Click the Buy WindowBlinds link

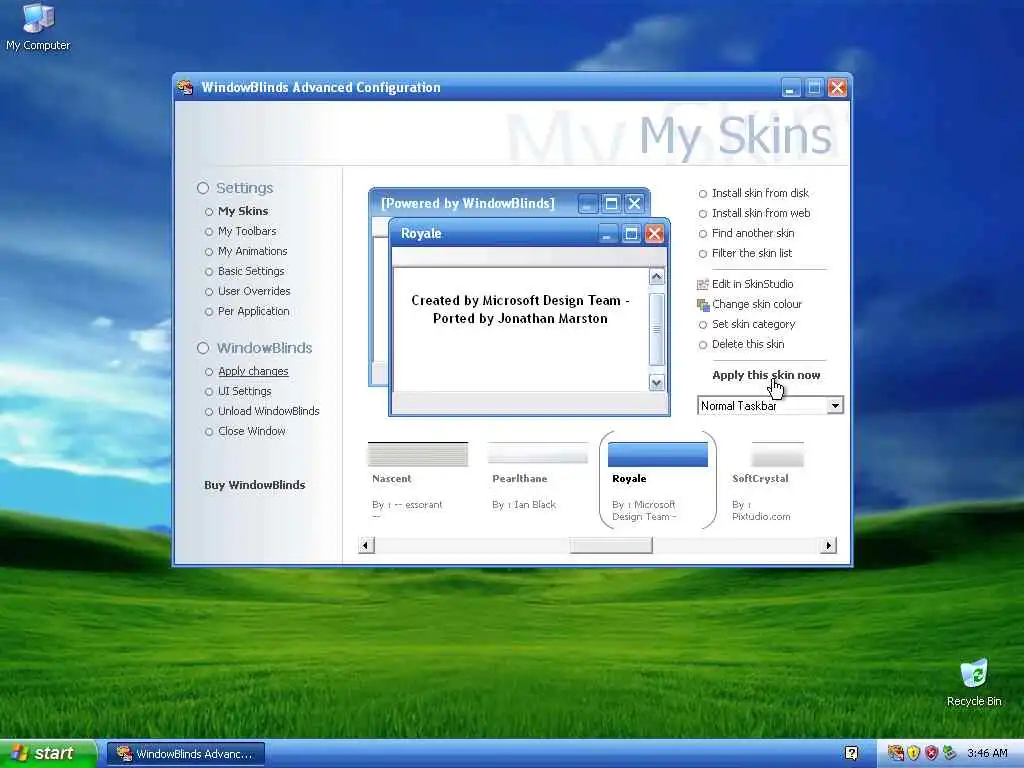tap(255, 485)
